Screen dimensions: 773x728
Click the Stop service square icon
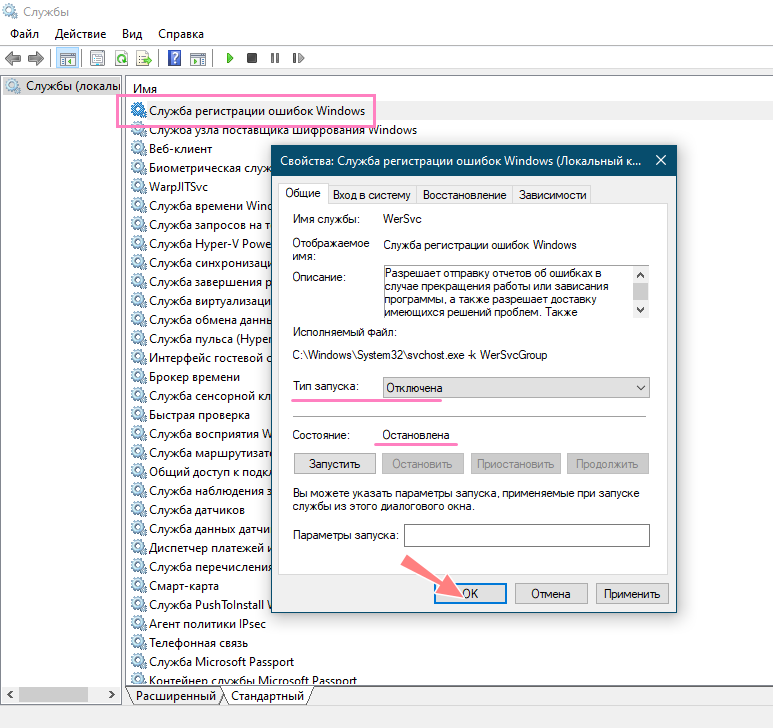[252, 58]
